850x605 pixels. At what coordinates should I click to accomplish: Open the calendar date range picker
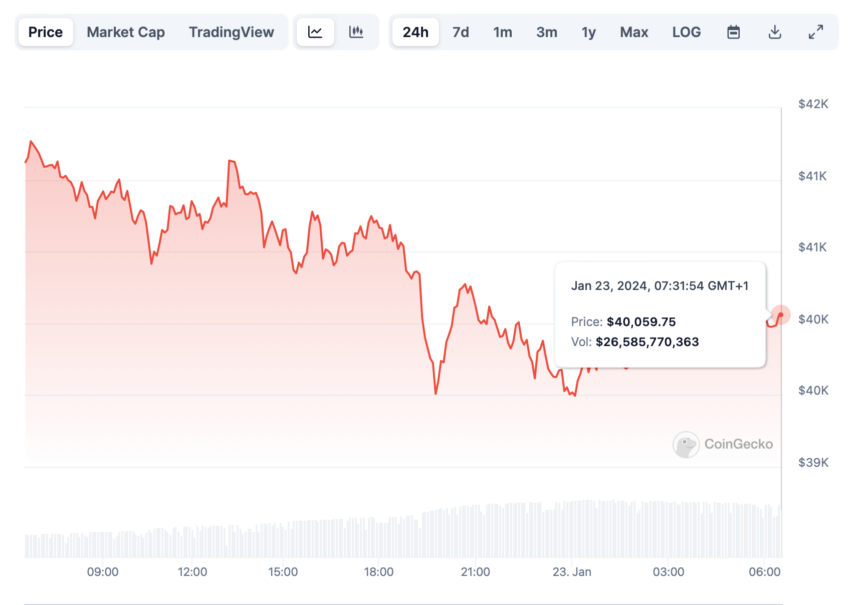click(733, 32)
